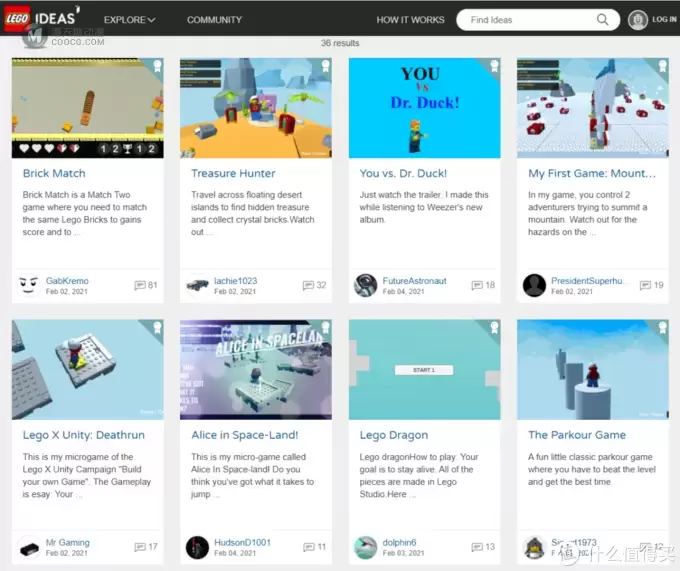Image resolution: width=680 pixels, height=571 pixels.
Task: Click the comments icon on Lego Dragon
Action: (x=477, y=547)
